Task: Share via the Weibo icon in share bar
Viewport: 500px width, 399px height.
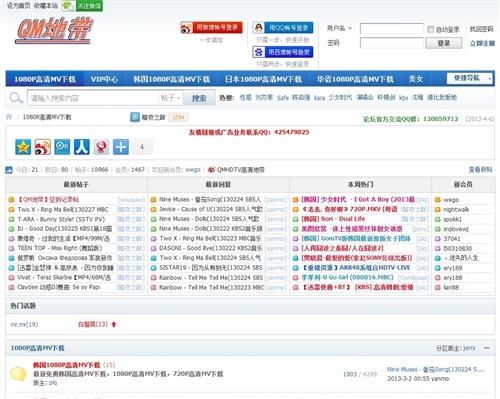Action: click(43, 147)
